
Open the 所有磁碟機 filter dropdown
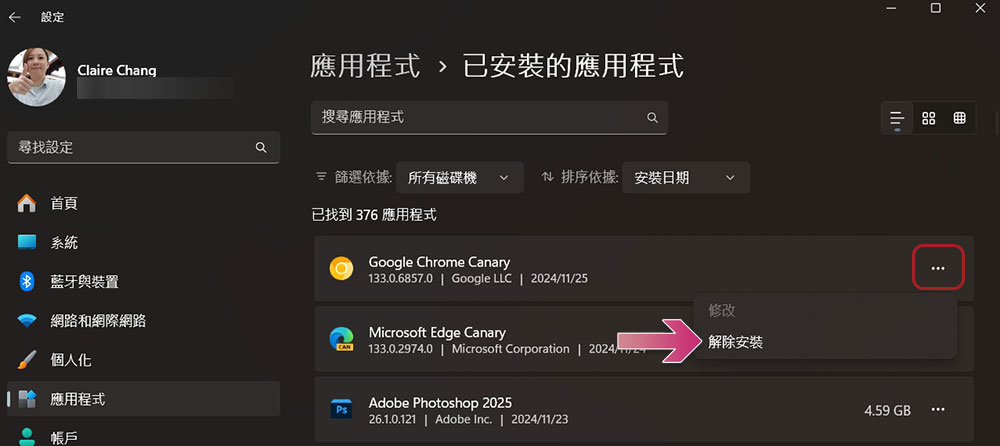pos(460,177)
